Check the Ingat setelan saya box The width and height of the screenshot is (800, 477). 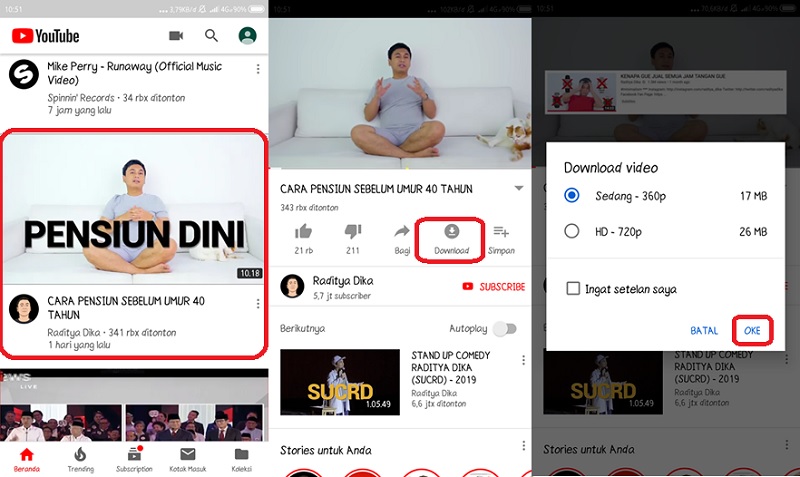click(573, 289)
